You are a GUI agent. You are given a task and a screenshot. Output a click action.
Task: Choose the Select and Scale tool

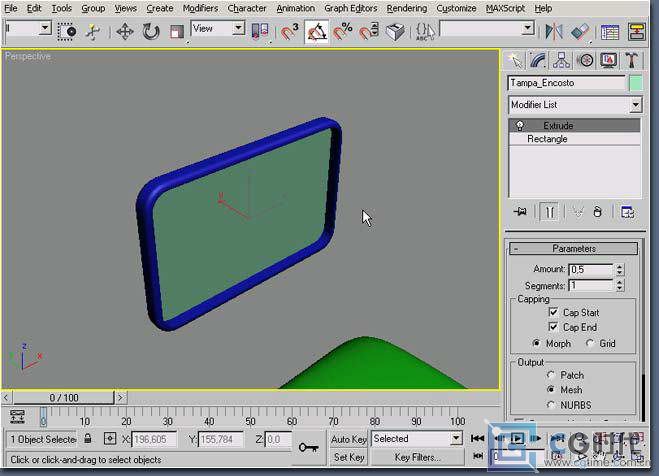[177, 32]
